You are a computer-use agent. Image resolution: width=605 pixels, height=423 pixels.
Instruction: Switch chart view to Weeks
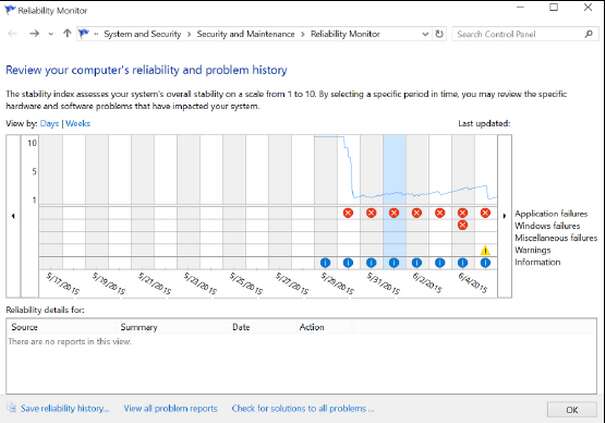(x=77, y=124)
